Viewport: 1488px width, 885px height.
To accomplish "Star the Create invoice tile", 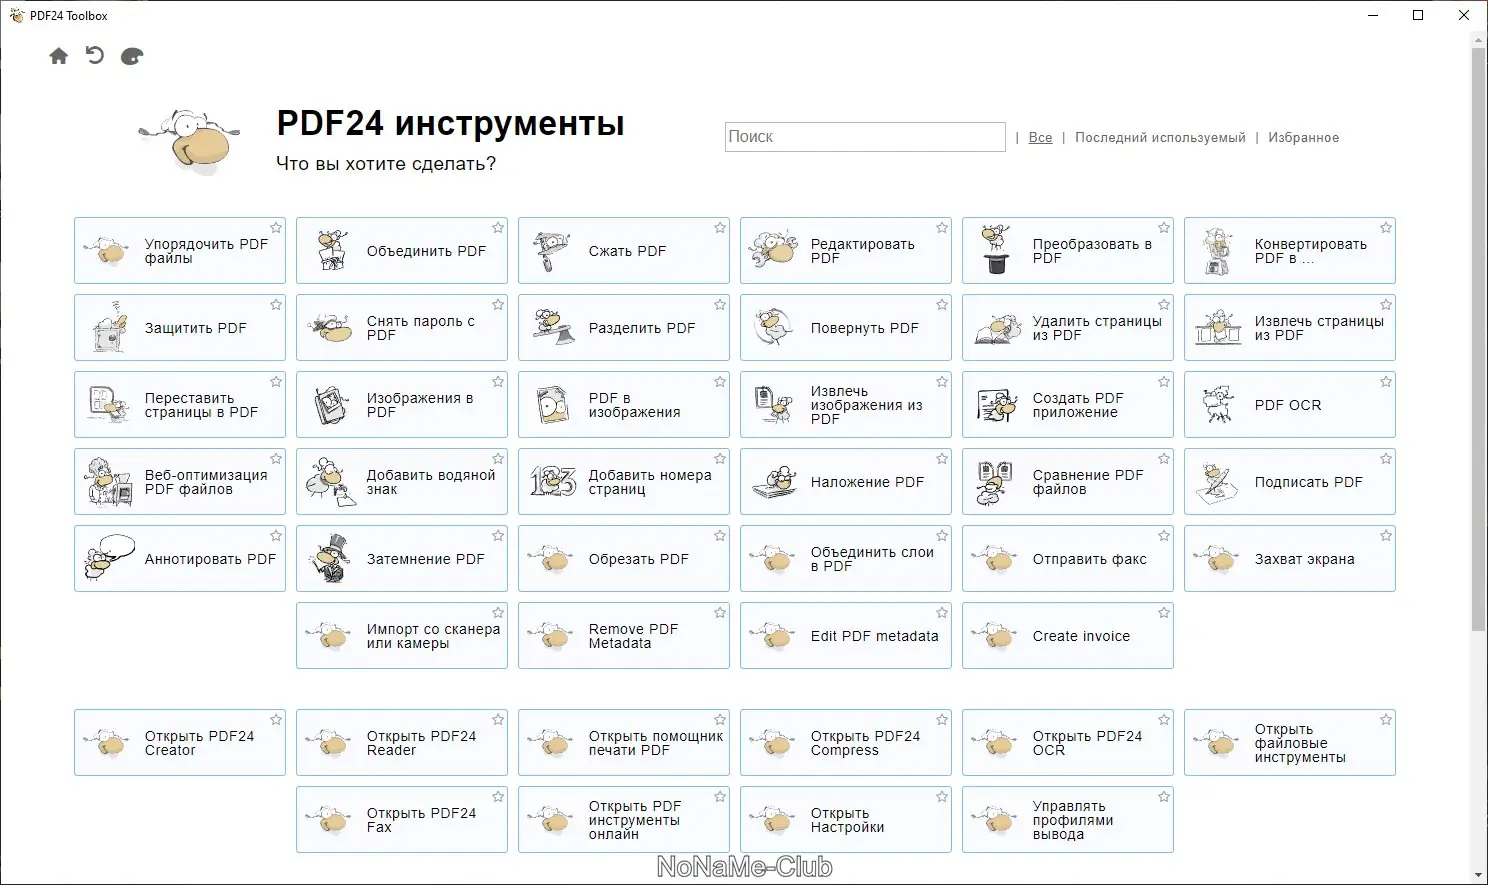I will click(x=1164, y=613).
